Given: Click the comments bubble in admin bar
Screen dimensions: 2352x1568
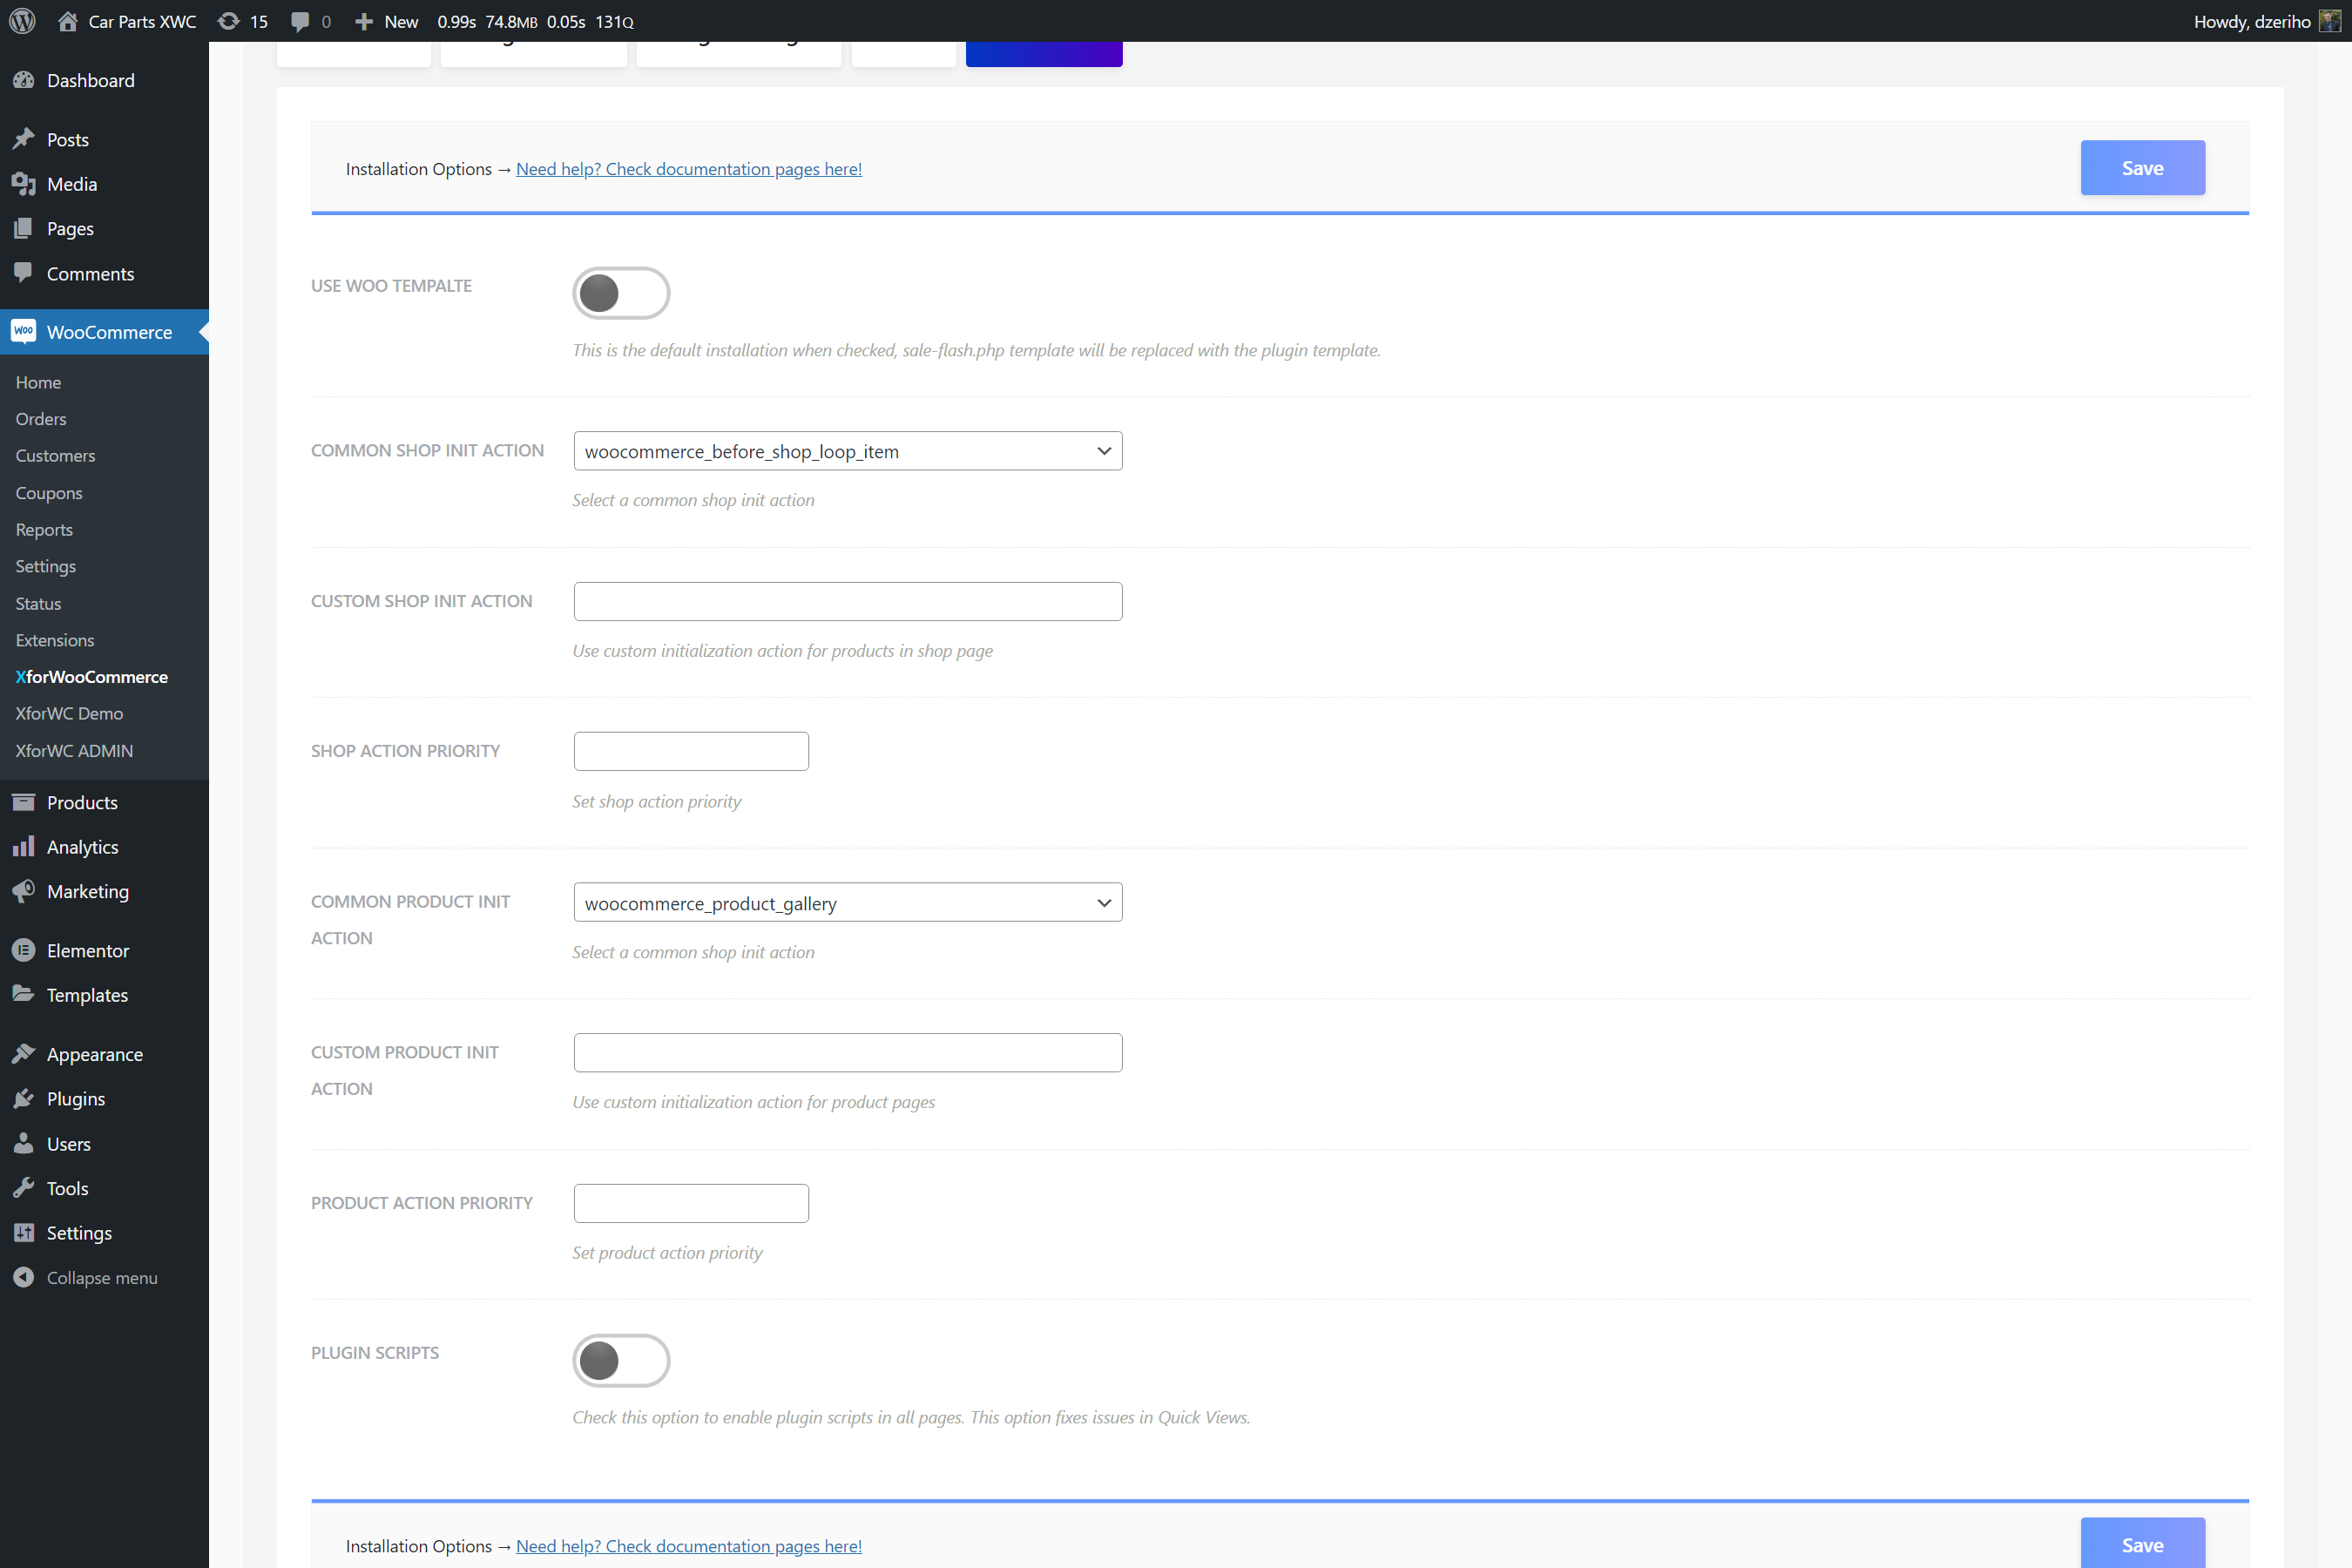Looking at the screenshot, I should (300, 21).
